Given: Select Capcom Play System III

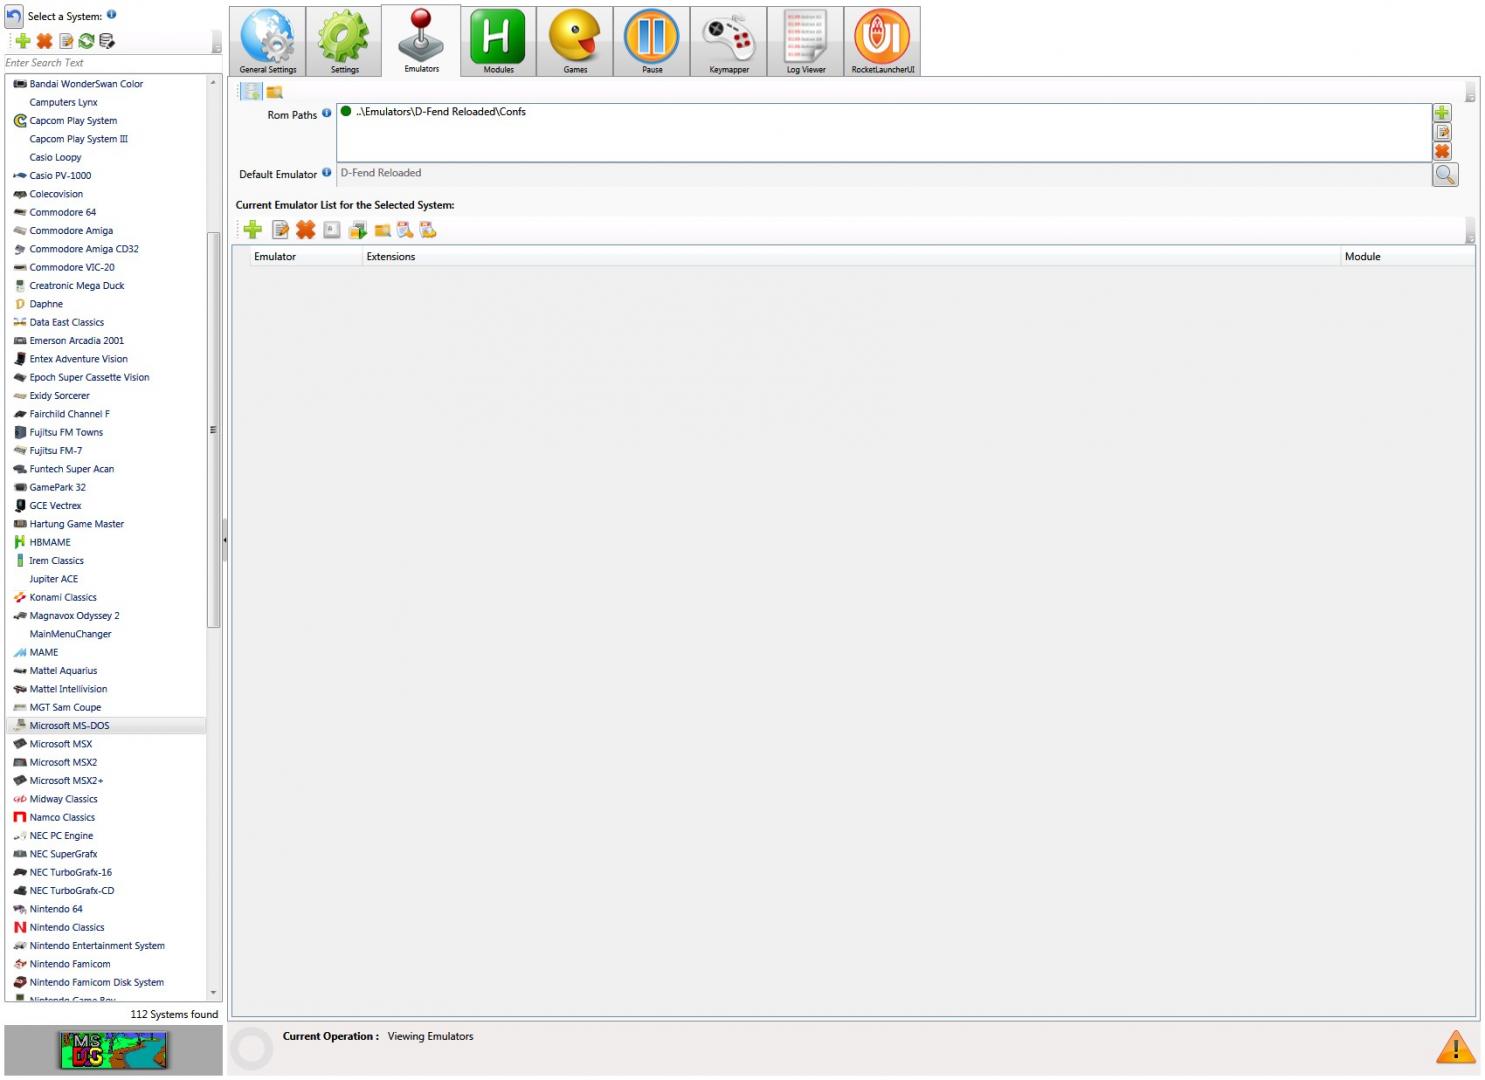Looking at the screenshot, I should 79,139.
